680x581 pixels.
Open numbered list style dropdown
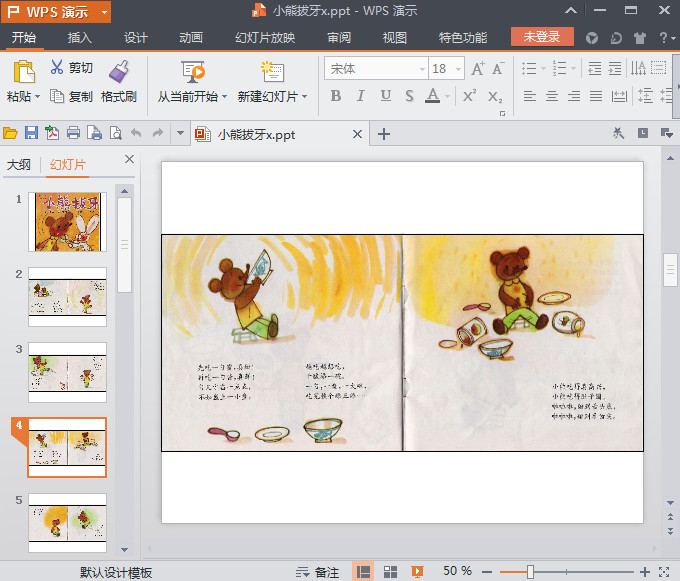[573, 69]
